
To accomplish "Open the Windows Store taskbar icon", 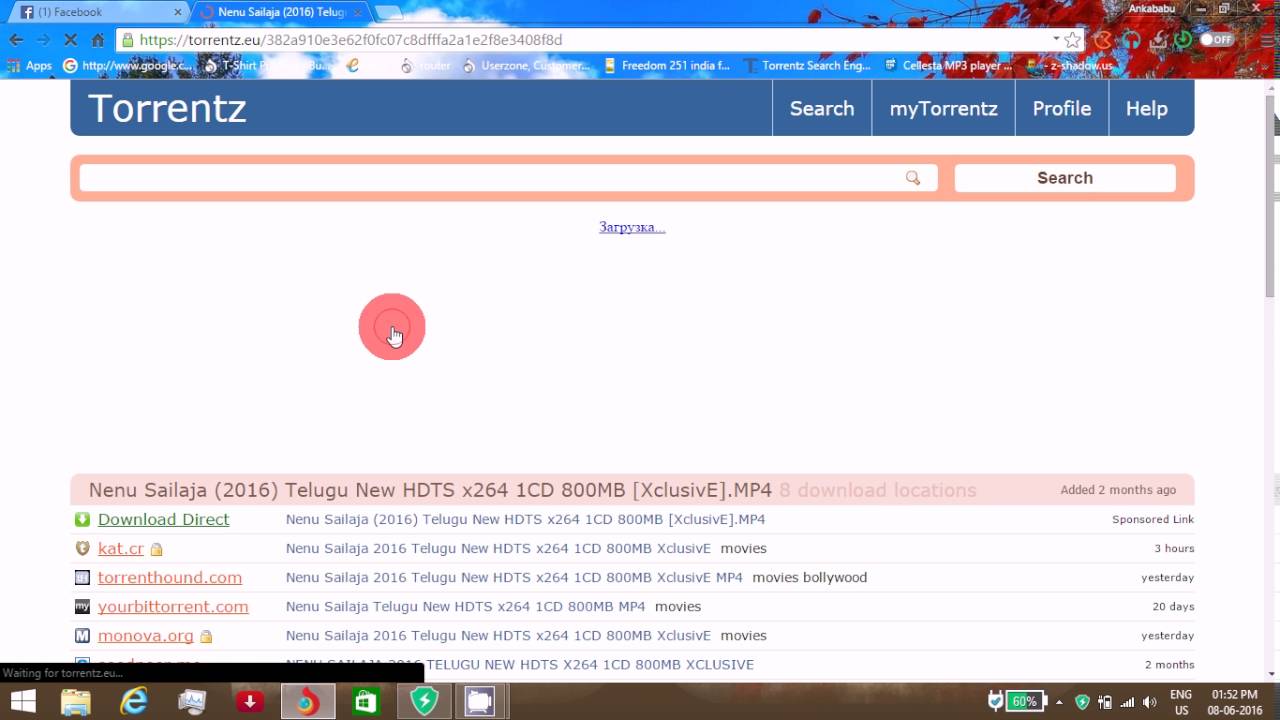I will click(366, 701).
